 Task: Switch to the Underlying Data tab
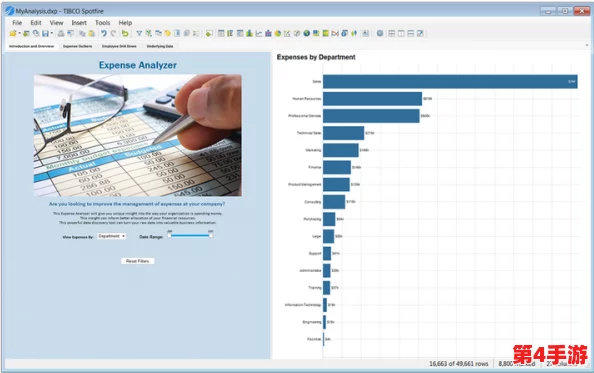[160, 46]
